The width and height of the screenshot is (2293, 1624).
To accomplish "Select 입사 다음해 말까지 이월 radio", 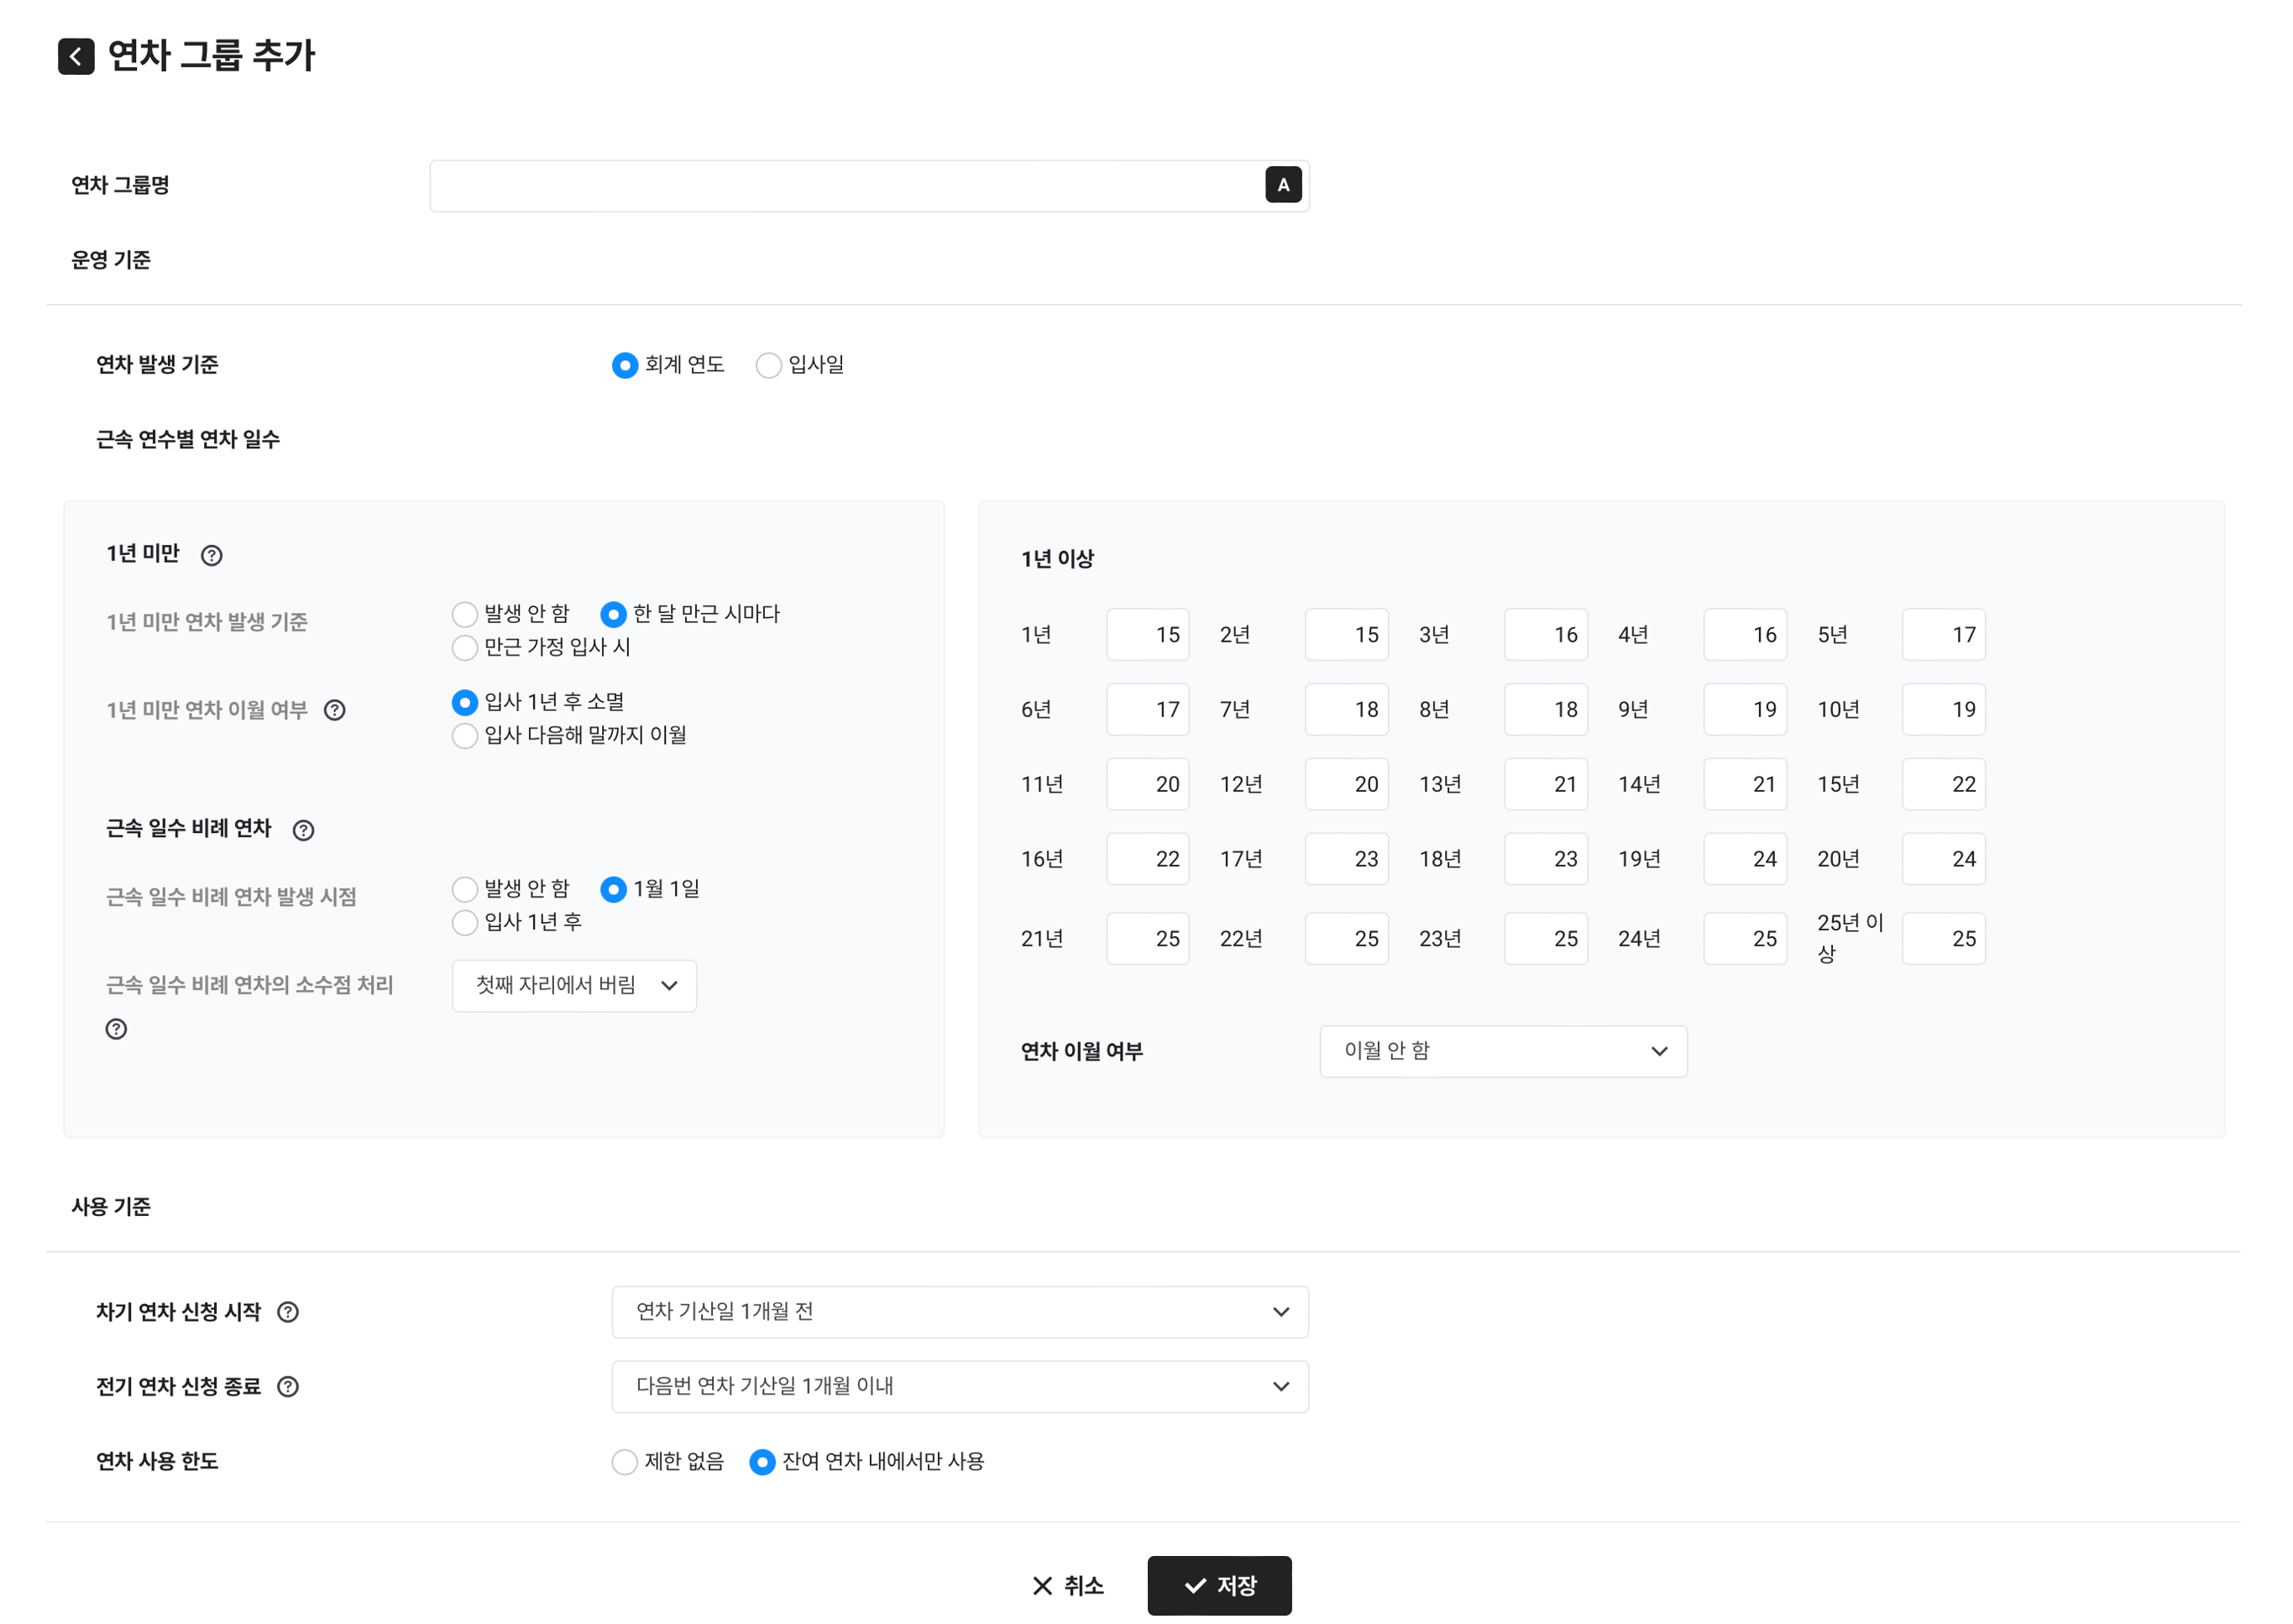I will 465,736.
